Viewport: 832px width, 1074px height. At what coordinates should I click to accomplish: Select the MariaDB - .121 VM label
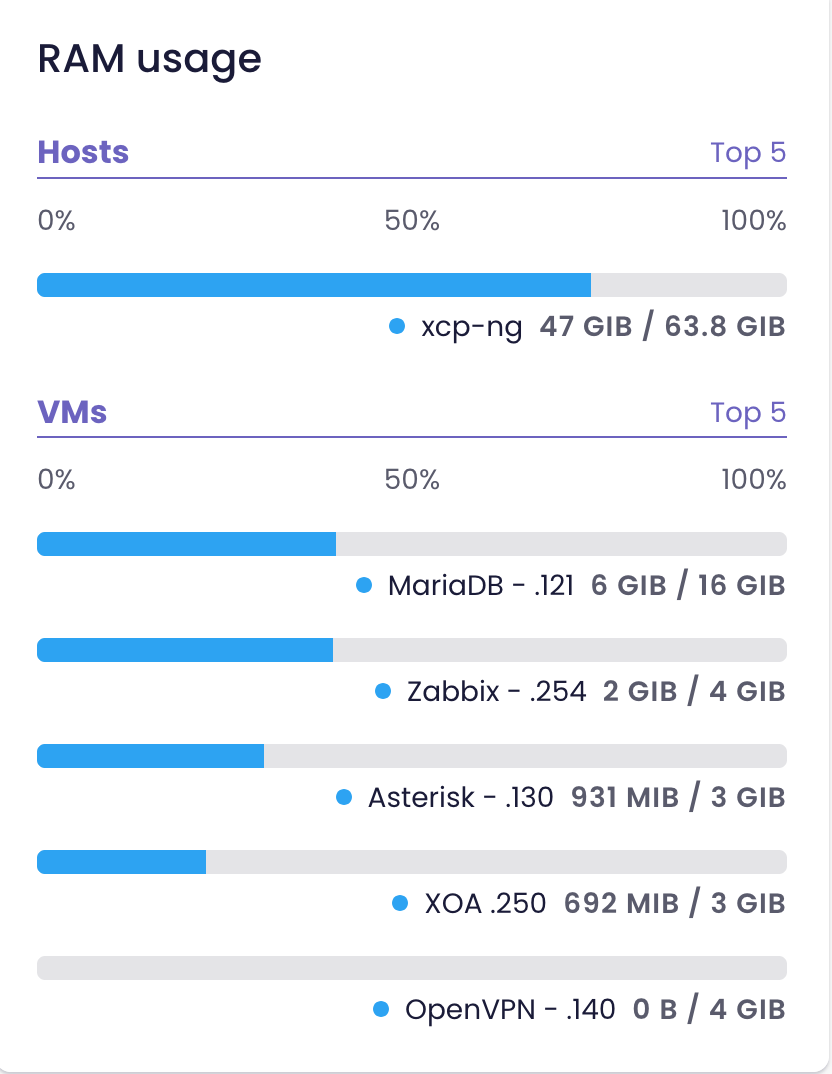481,585
